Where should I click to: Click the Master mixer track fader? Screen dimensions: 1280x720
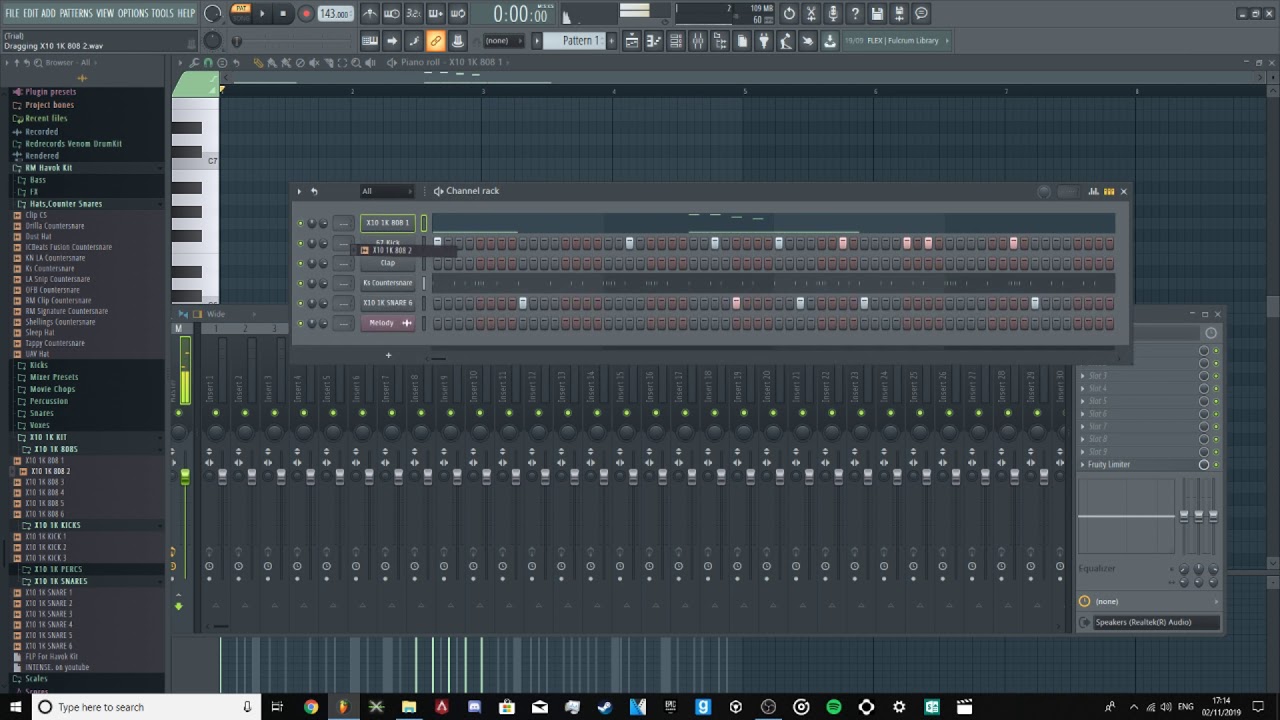[x=185, y=479]
